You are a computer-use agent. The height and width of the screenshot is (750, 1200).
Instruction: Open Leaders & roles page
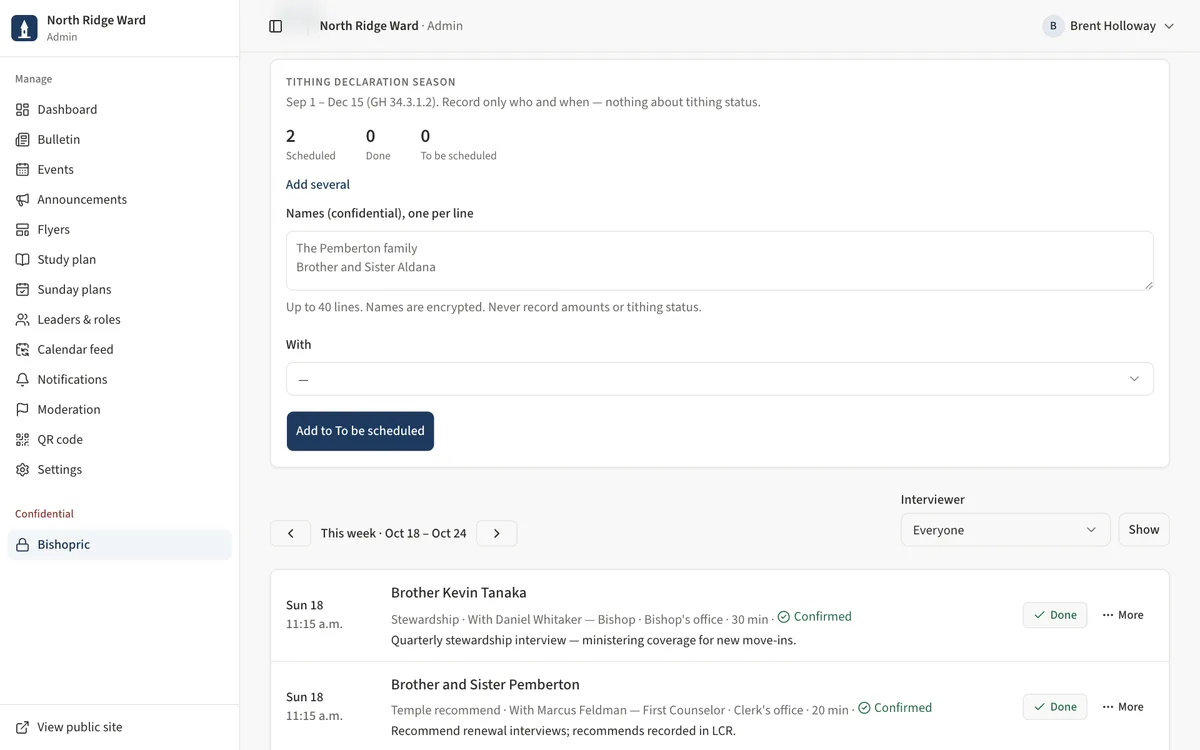coord(120,320)
